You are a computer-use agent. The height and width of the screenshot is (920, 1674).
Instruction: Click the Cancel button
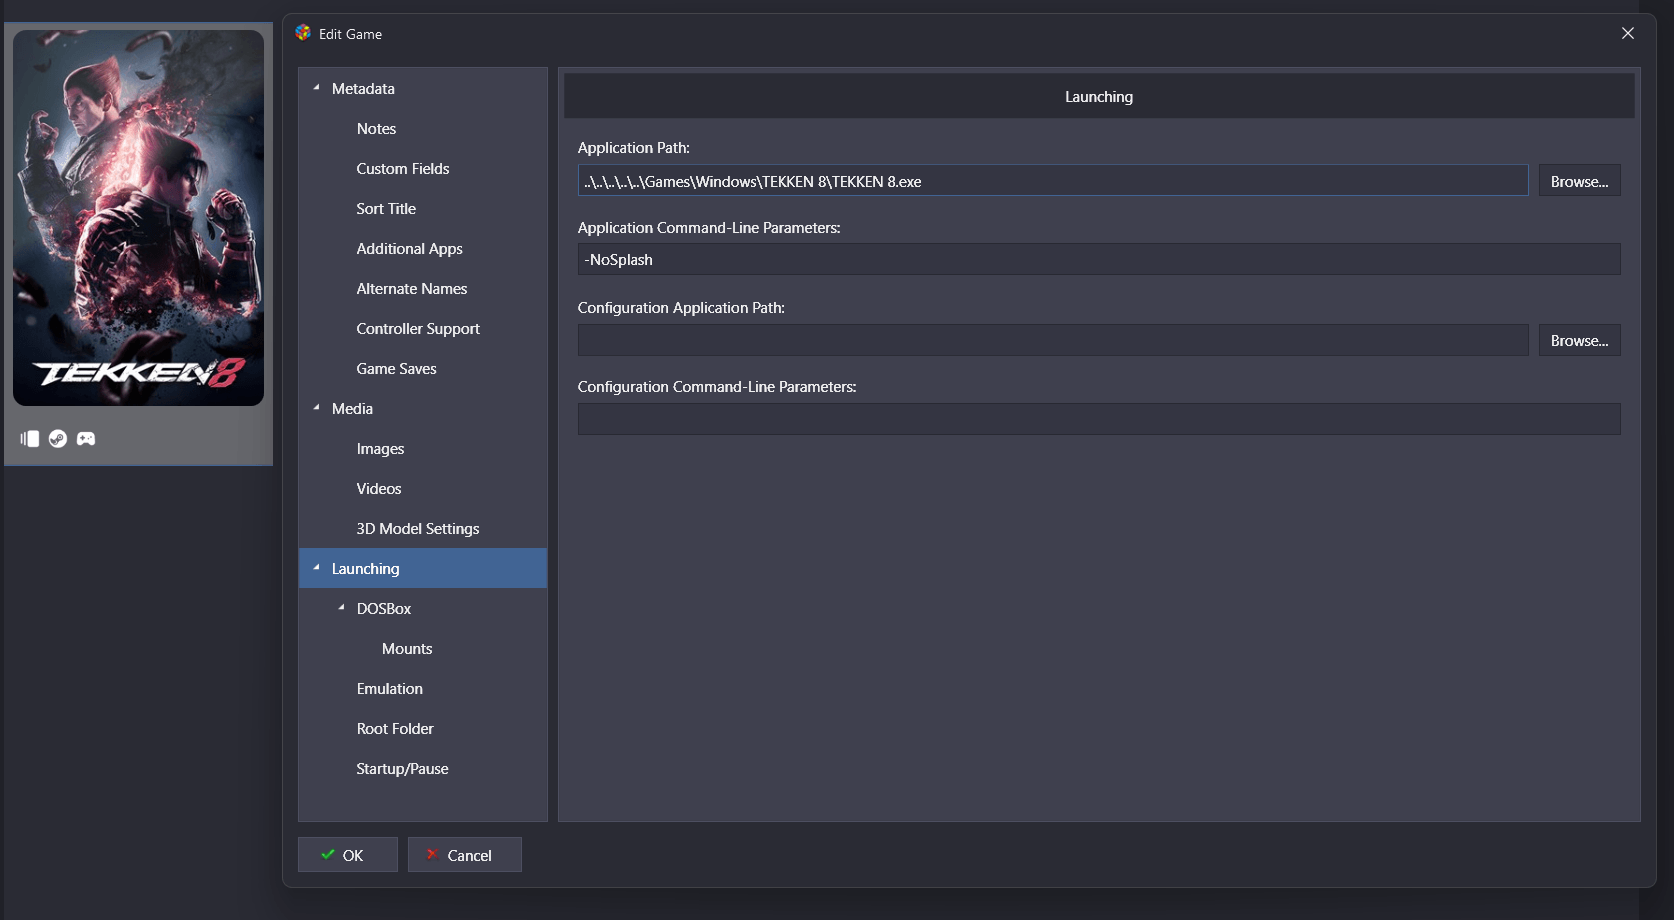(465, 855)
